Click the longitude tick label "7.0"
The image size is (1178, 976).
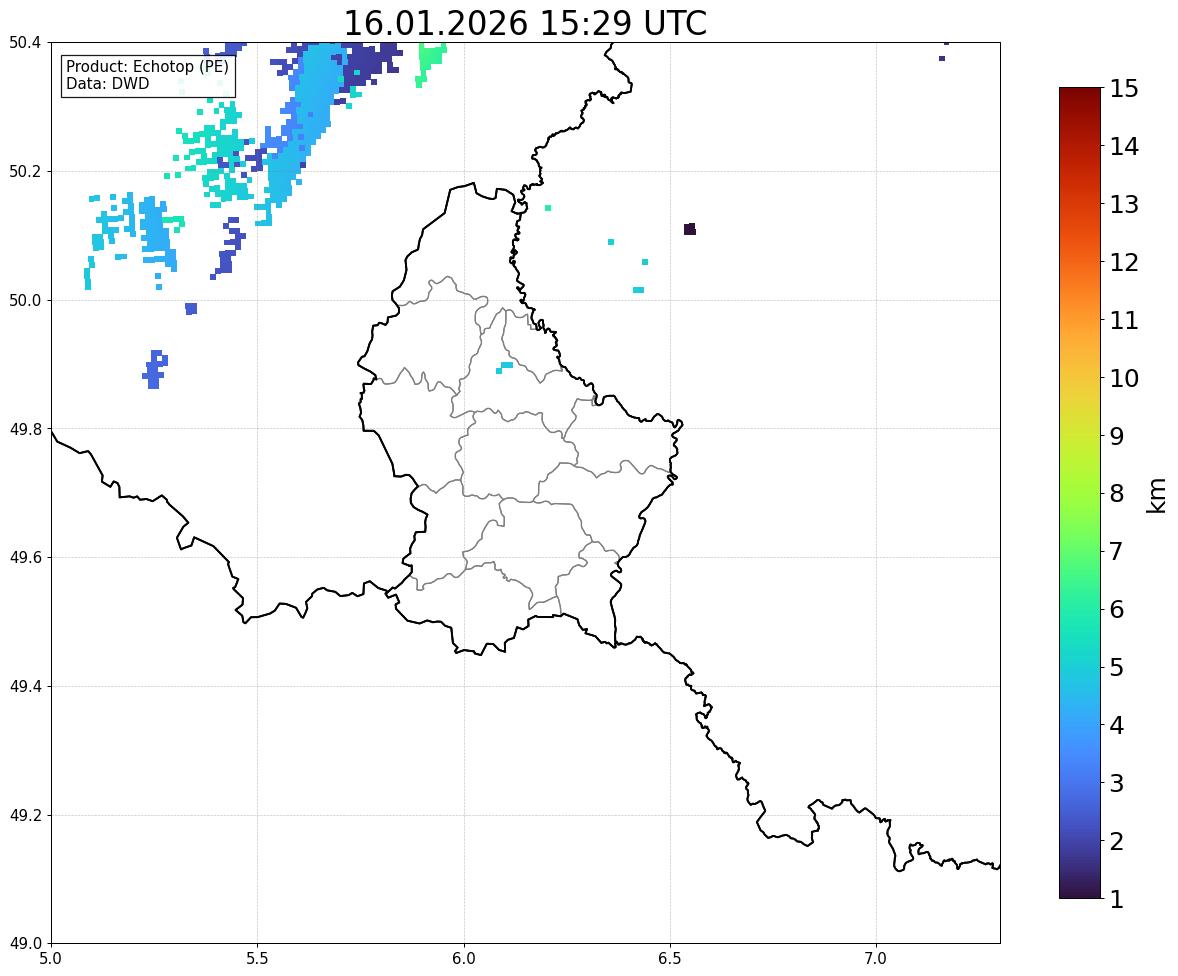pyautogui.click(x=876, y=959)
